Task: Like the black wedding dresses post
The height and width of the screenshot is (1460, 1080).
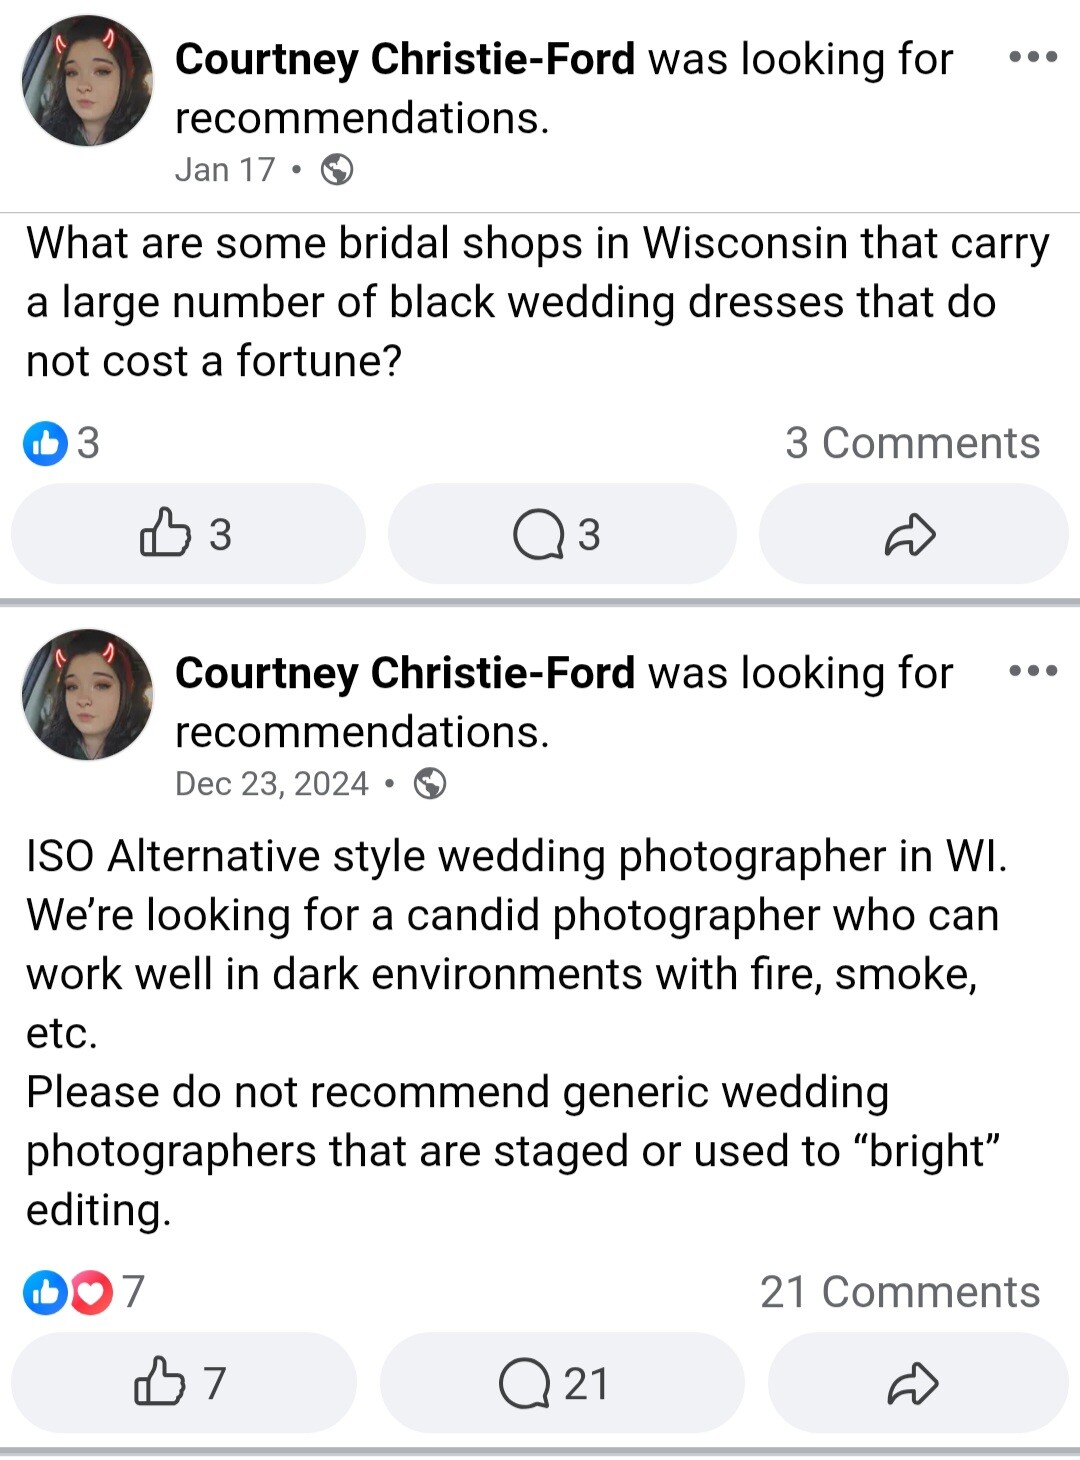Action: 187,534
